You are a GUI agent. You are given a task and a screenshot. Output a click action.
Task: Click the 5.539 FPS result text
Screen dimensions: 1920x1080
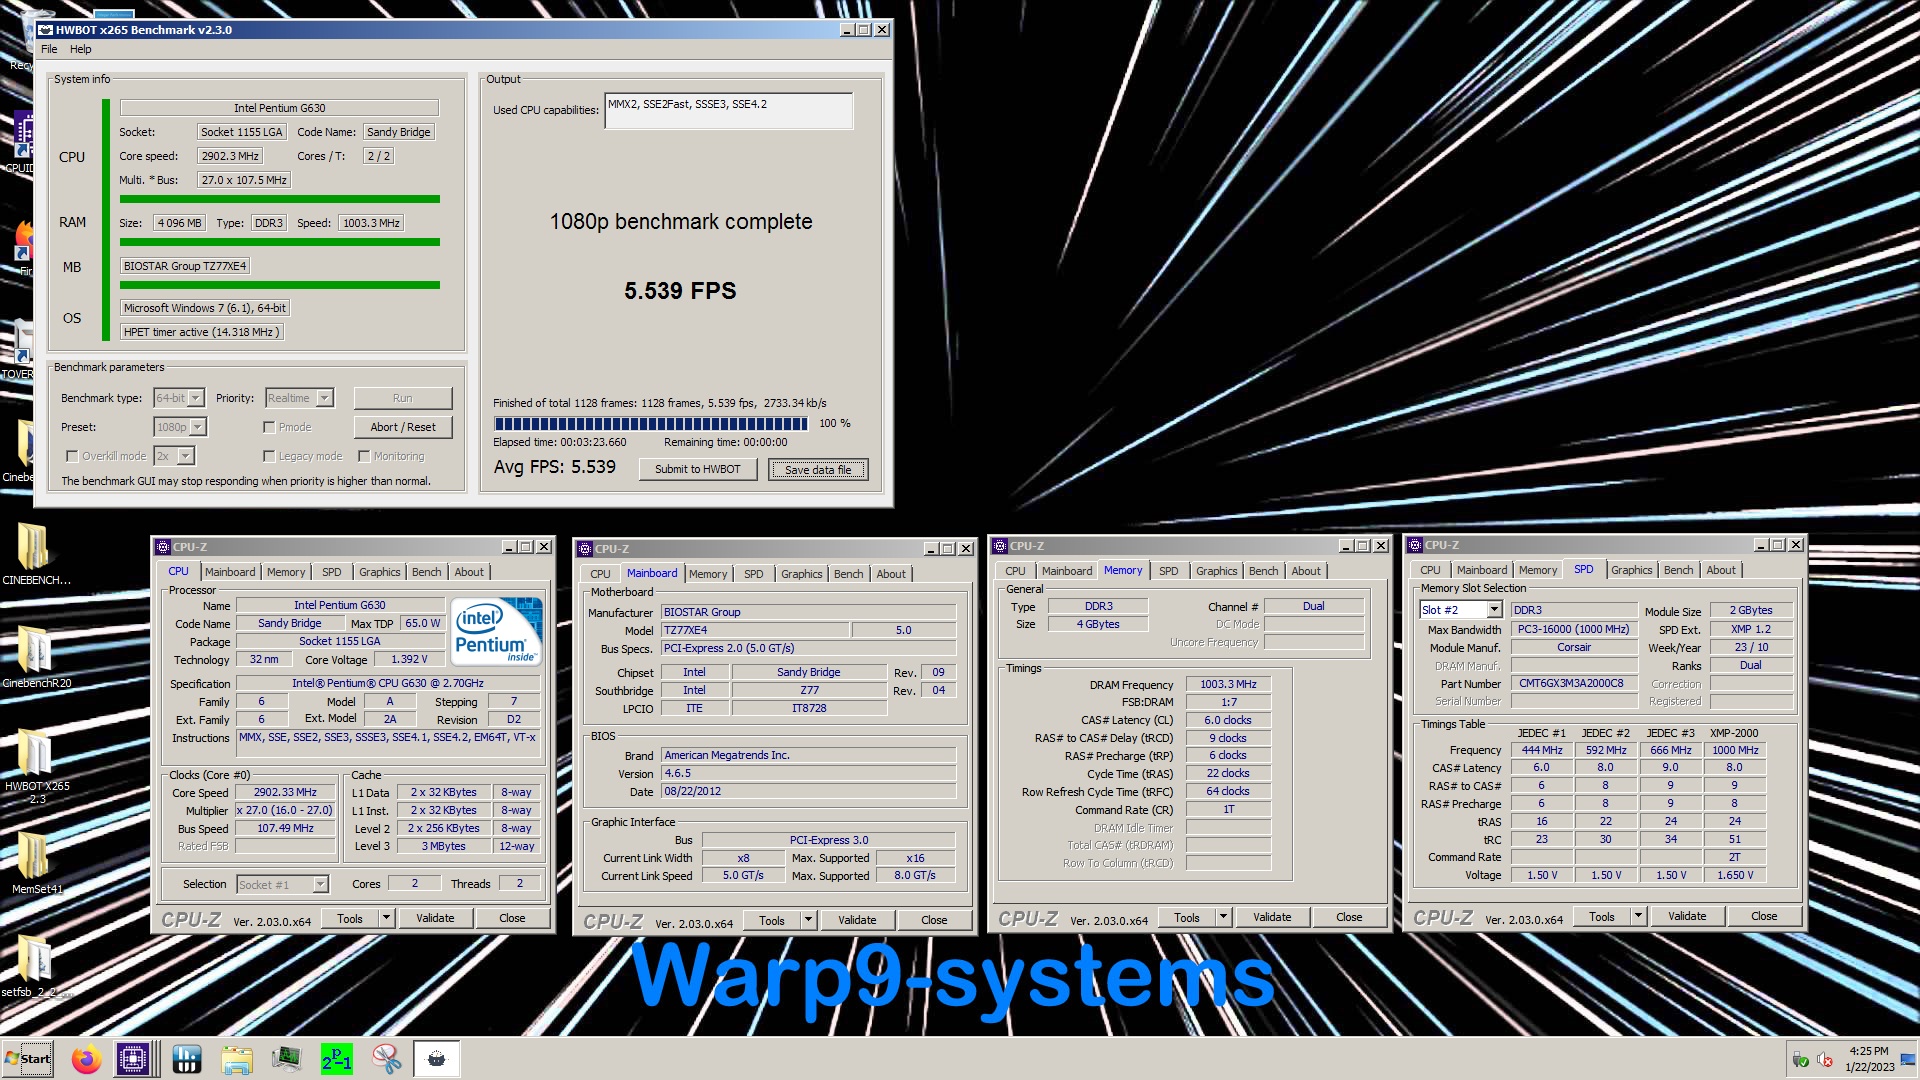pos(680,291)
